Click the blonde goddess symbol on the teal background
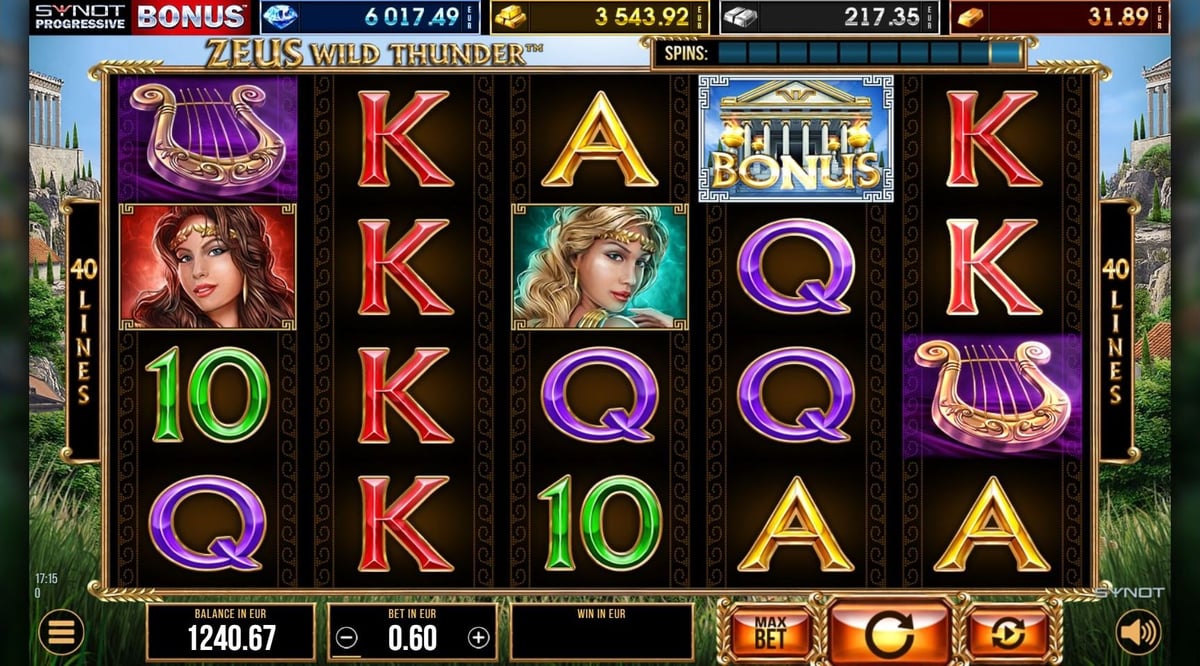Screen dimensions: 1200x666 [x=600, y=267]
